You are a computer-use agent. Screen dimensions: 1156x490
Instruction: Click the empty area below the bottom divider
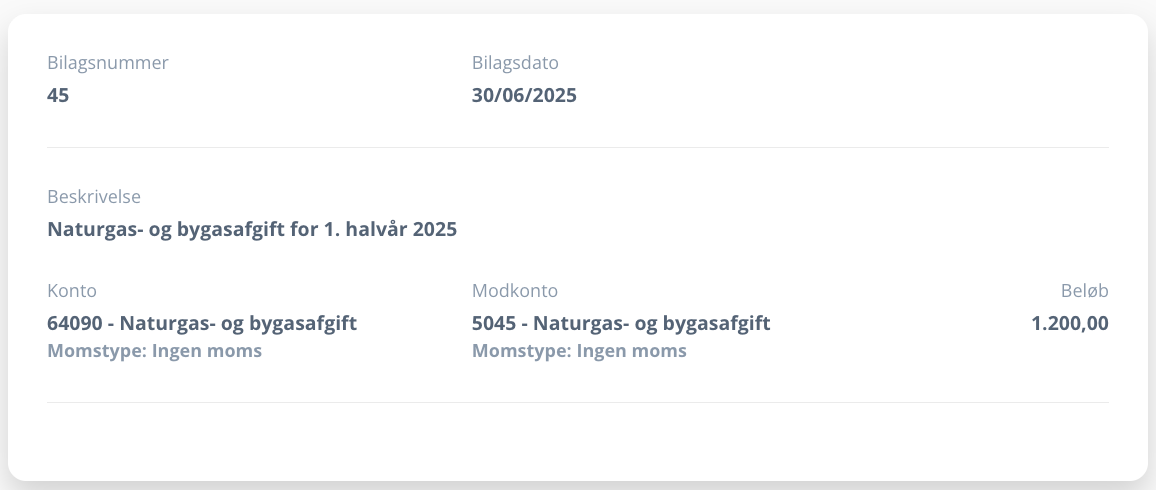point(578,440)
